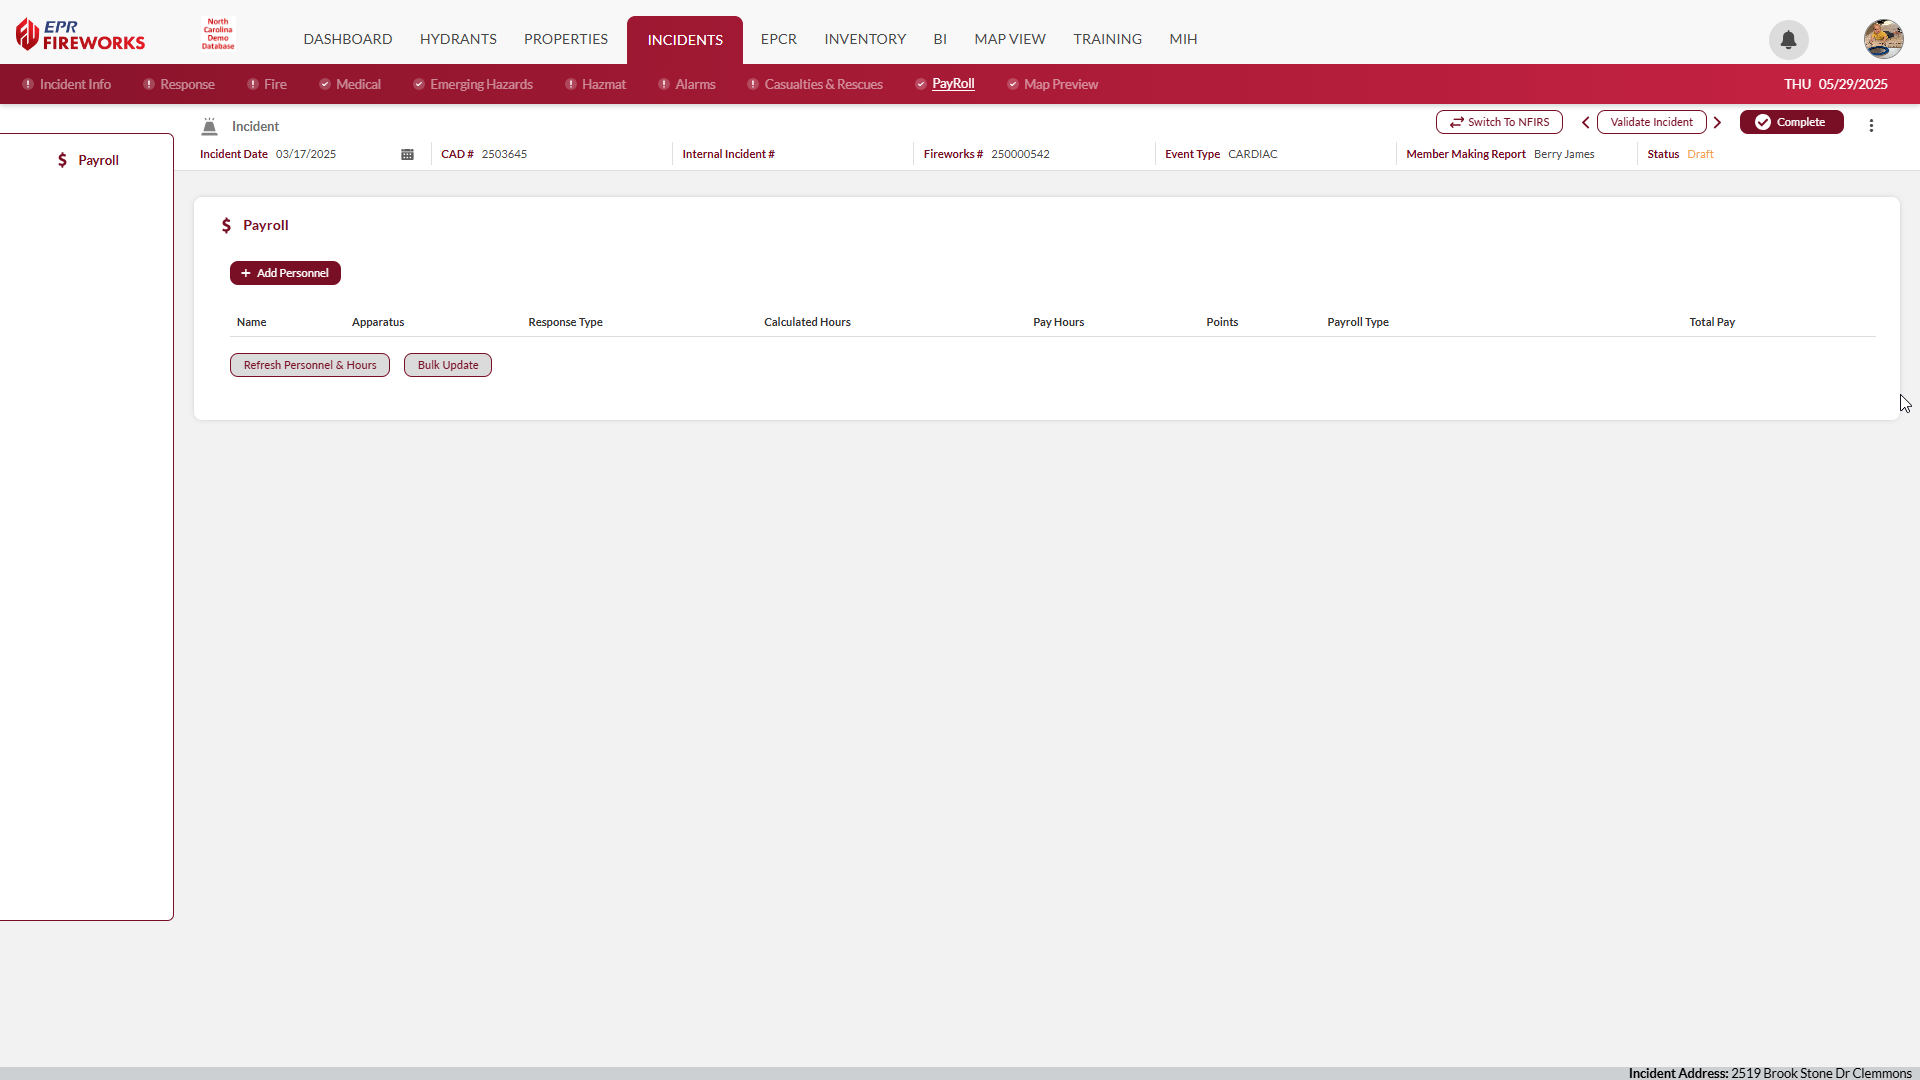Click Refresh Personnel & Hours

(309, 365)
